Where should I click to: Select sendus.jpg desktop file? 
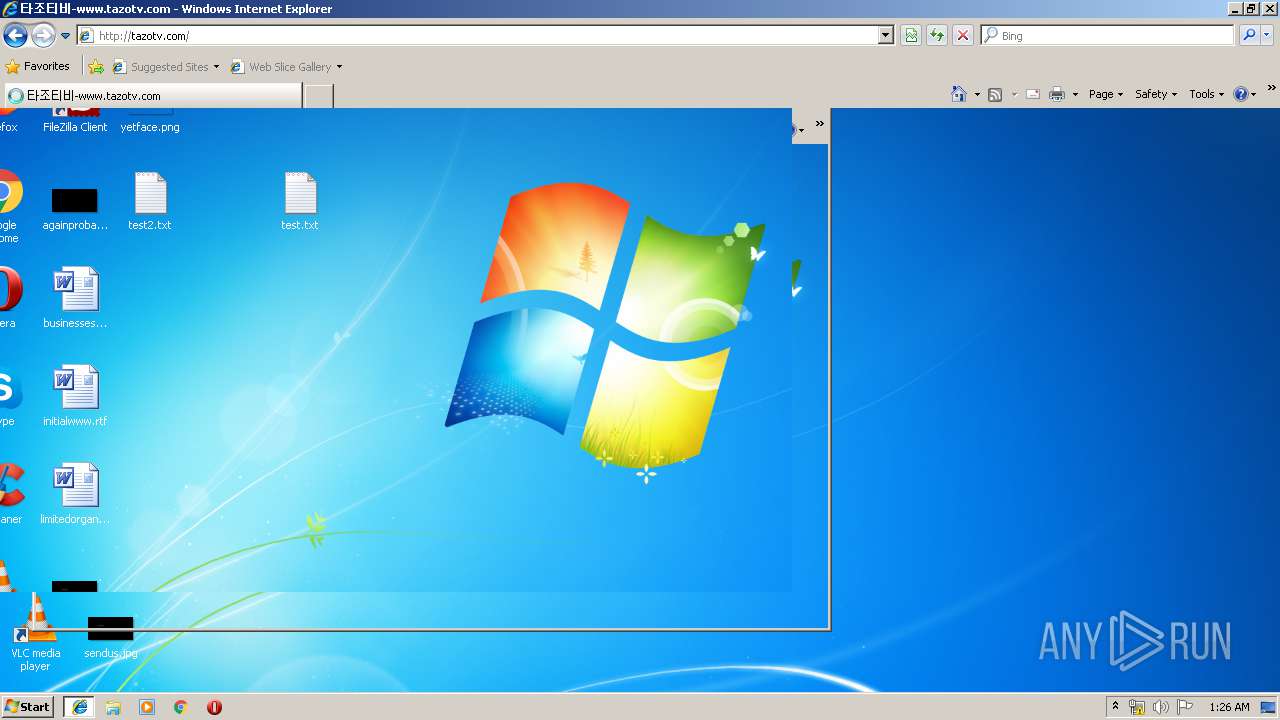[x=111, y=636]
